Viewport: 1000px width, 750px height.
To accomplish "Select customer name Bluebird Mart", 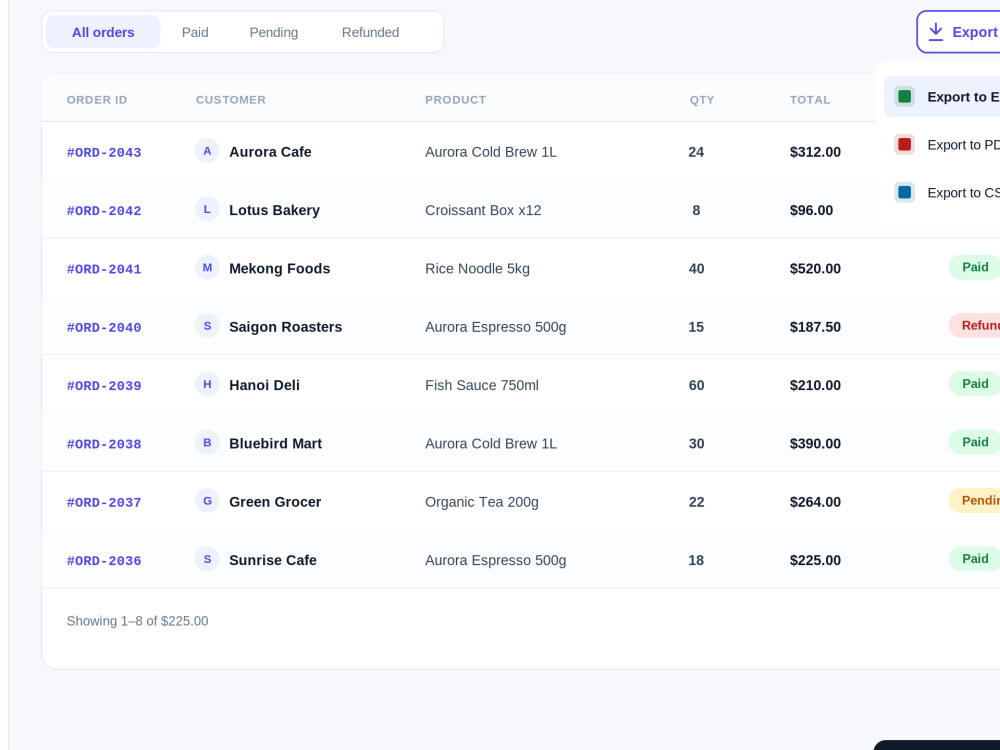I will (276, 443).
